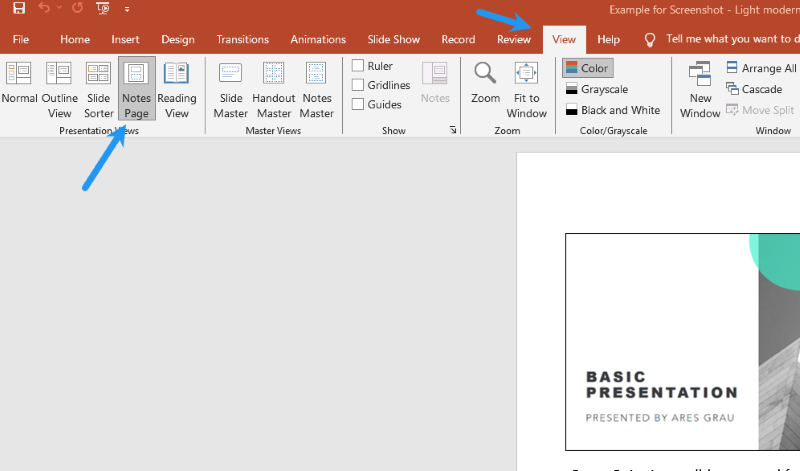
Task: Expand Customize Quick Access Toolbar arrow
Action: [x=127, y=9]
